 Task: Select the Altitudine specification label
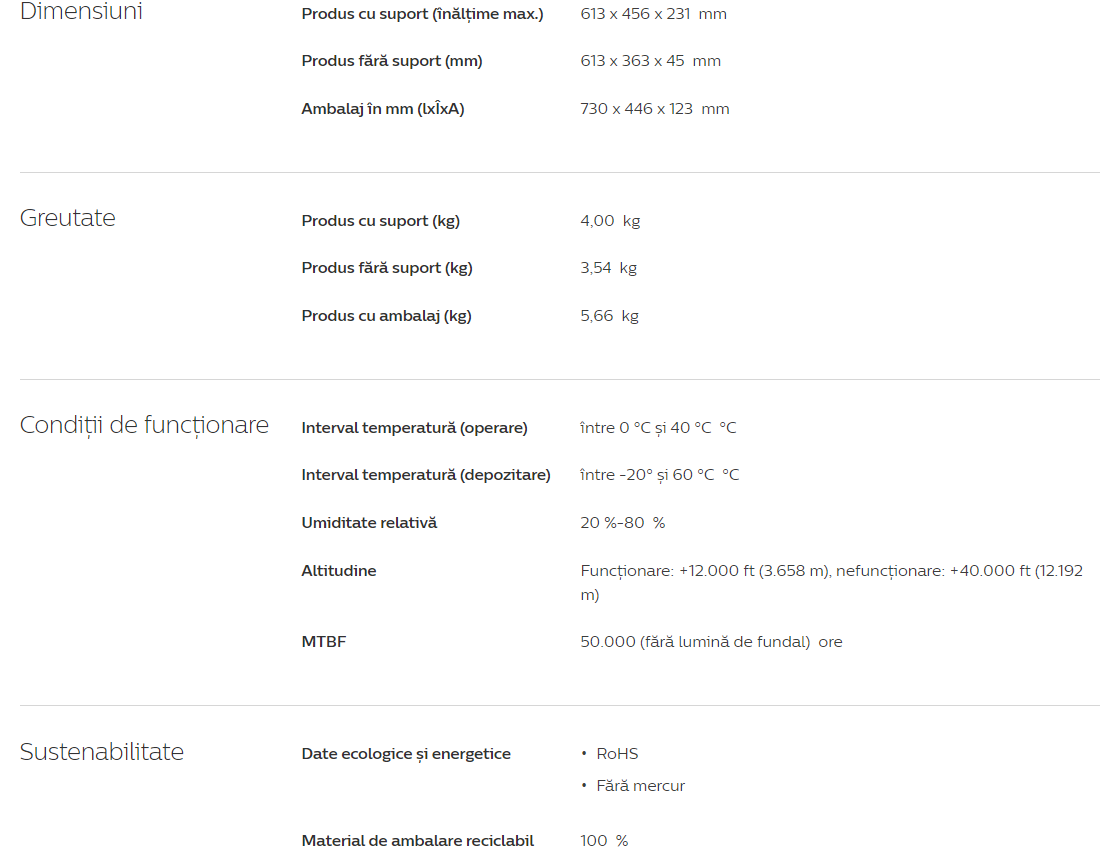[x=339, y=571]
